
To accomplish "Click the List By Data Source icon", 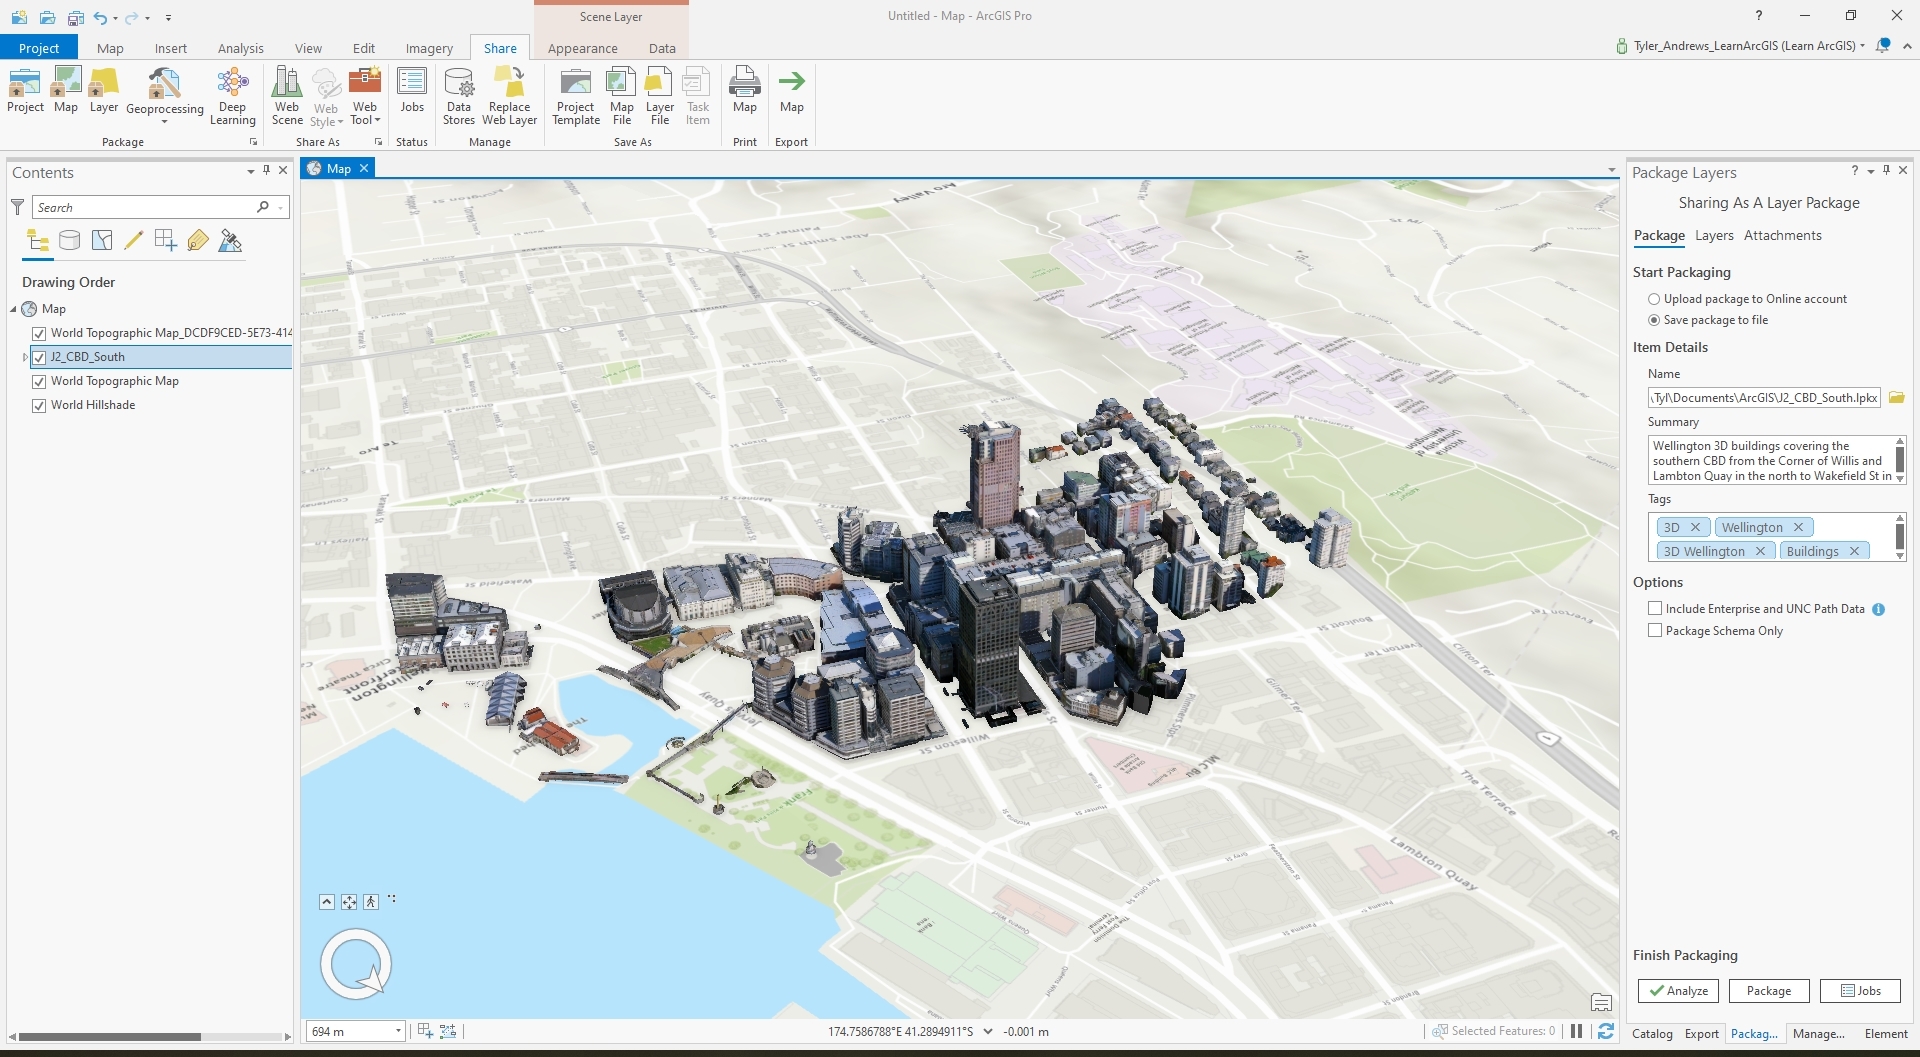I will click(x=69, y=241).
